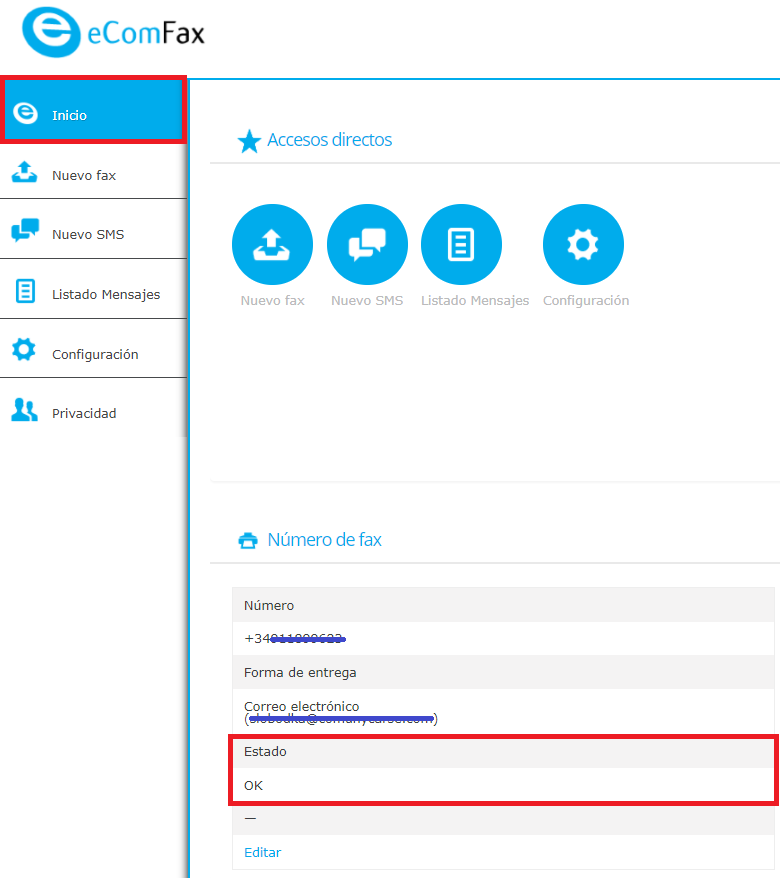The height and width of the screenshot is (878, 780).
Task: Open Configuración from the sidebar menu
Action: [x=95, y=354]
